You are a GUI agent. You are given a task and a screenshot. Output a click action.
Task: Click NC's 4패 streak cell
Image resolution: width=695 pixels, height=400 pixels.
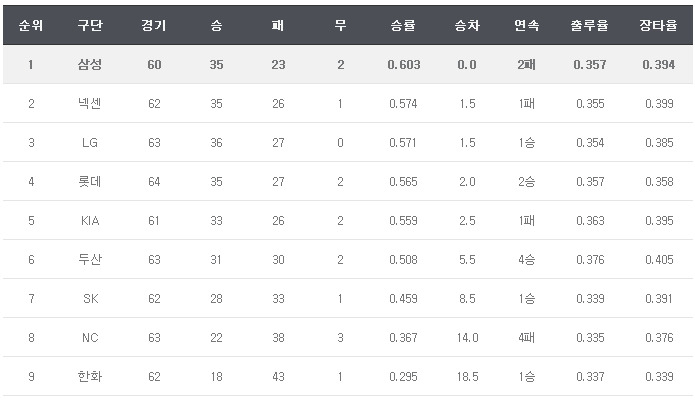pos(526,338)
